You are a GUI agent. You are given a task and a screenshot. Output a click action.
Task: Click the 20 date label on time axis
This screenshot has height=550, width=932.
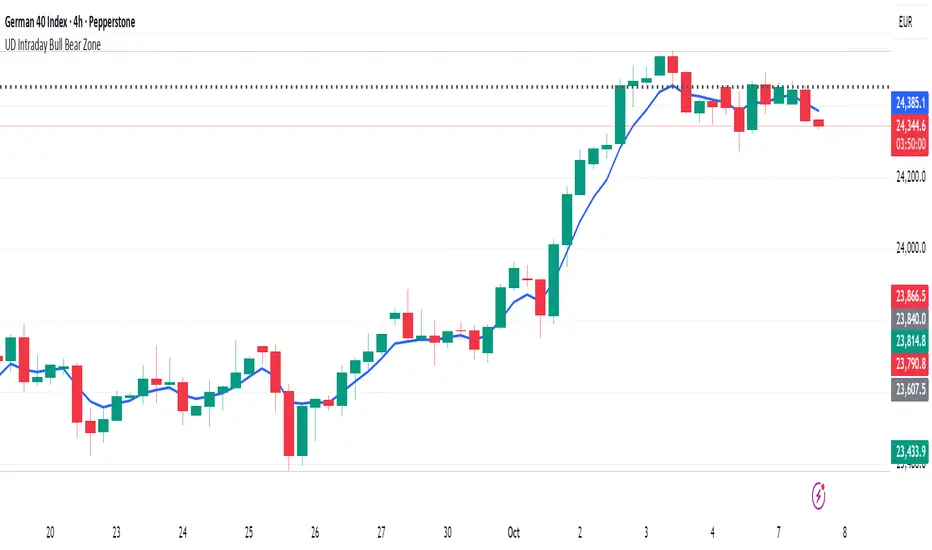(50, 533)
